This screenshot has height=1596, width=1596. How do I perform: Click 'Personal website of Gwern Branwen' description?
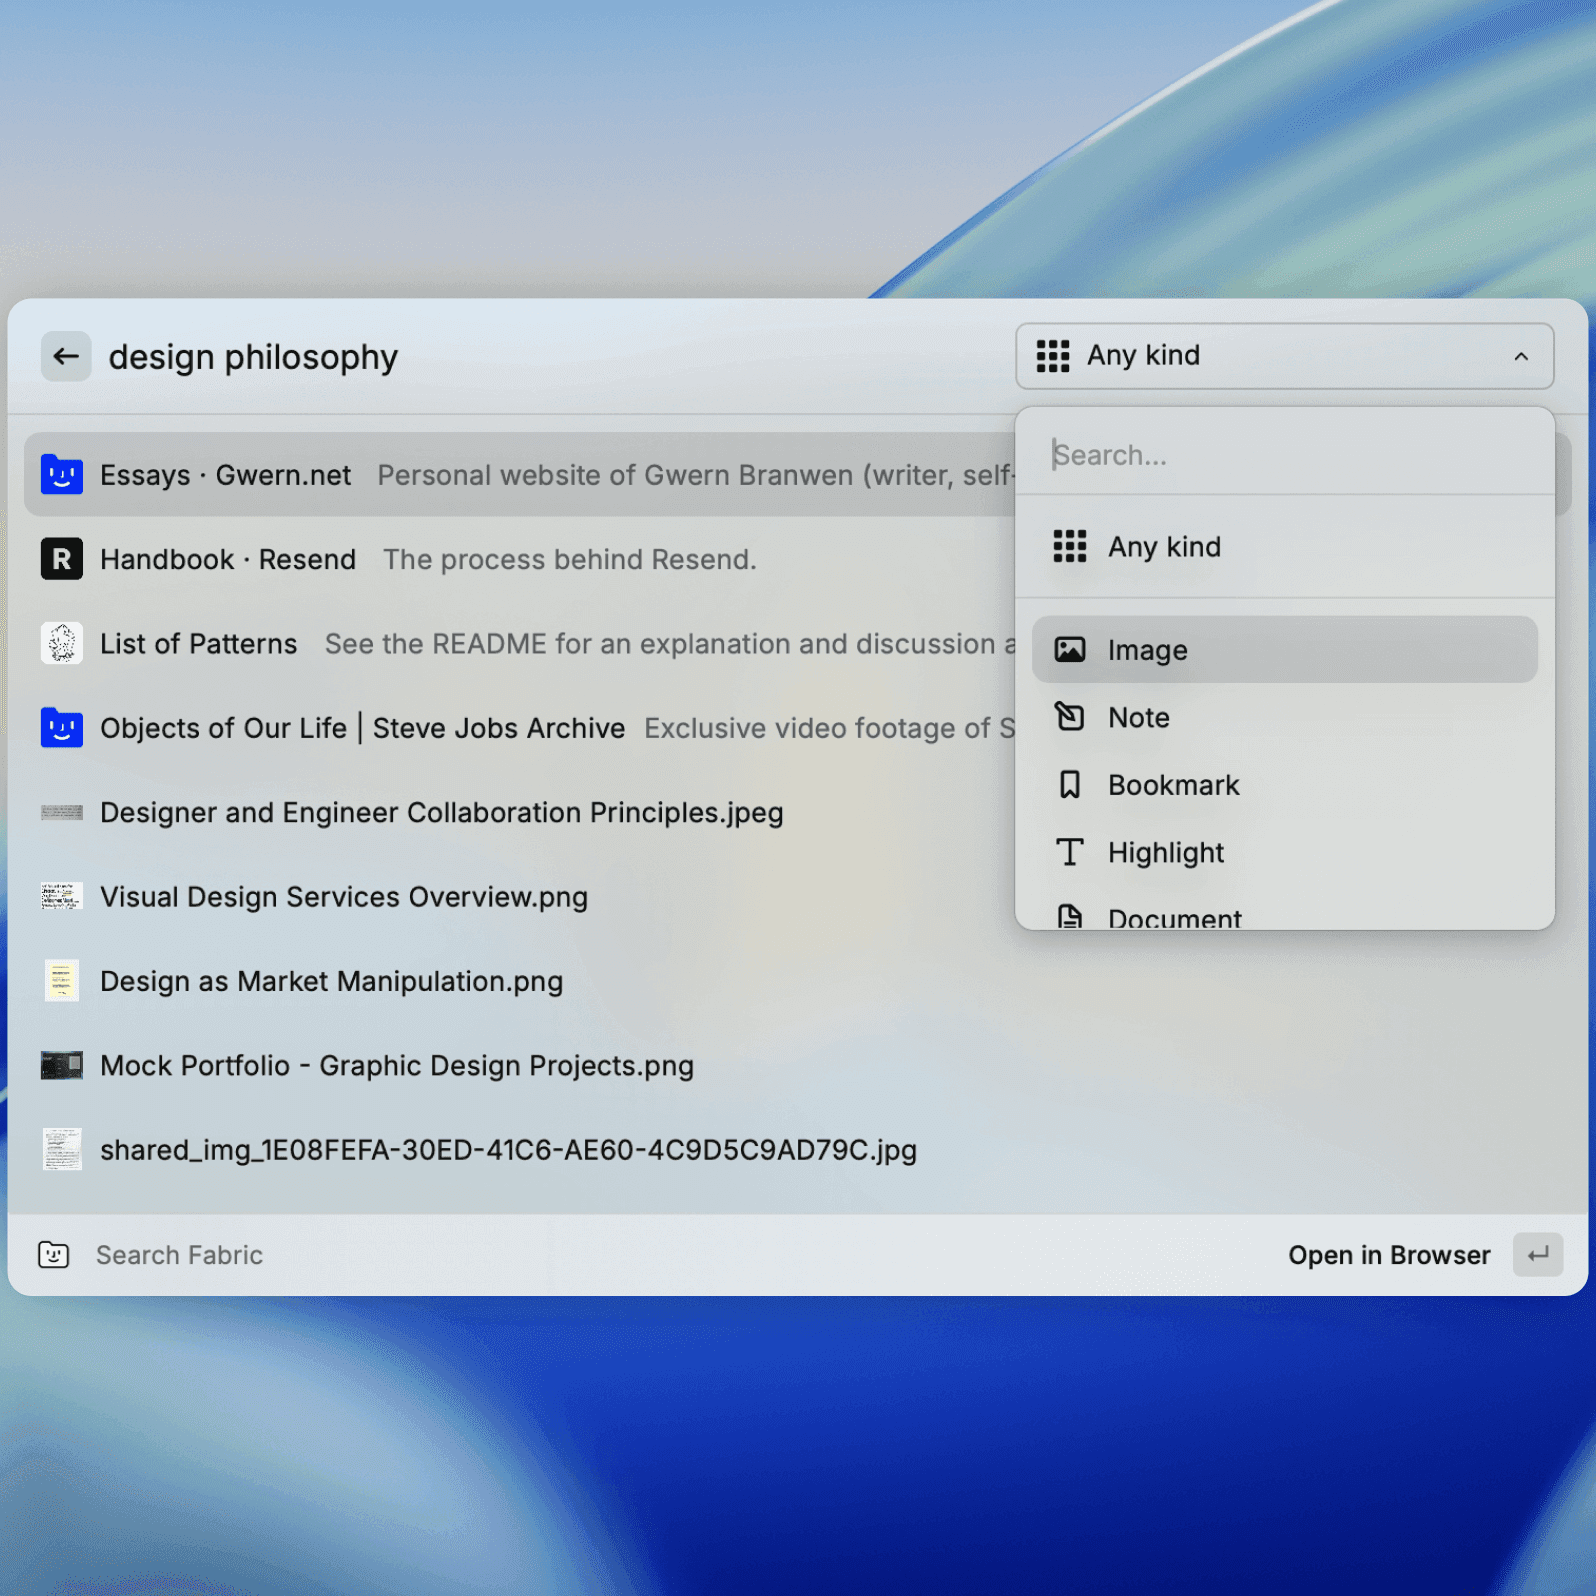pyautogui.click(x=696, y=475)
